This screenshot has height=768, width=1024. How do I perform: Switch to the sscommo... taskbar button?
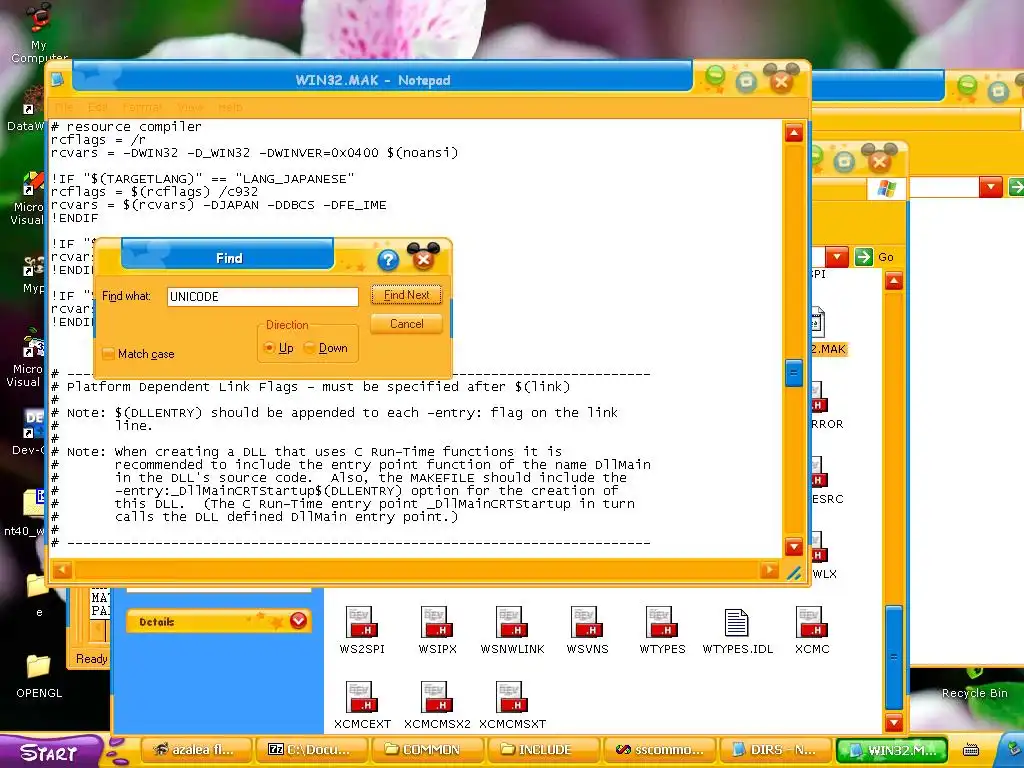click(658, 750)
